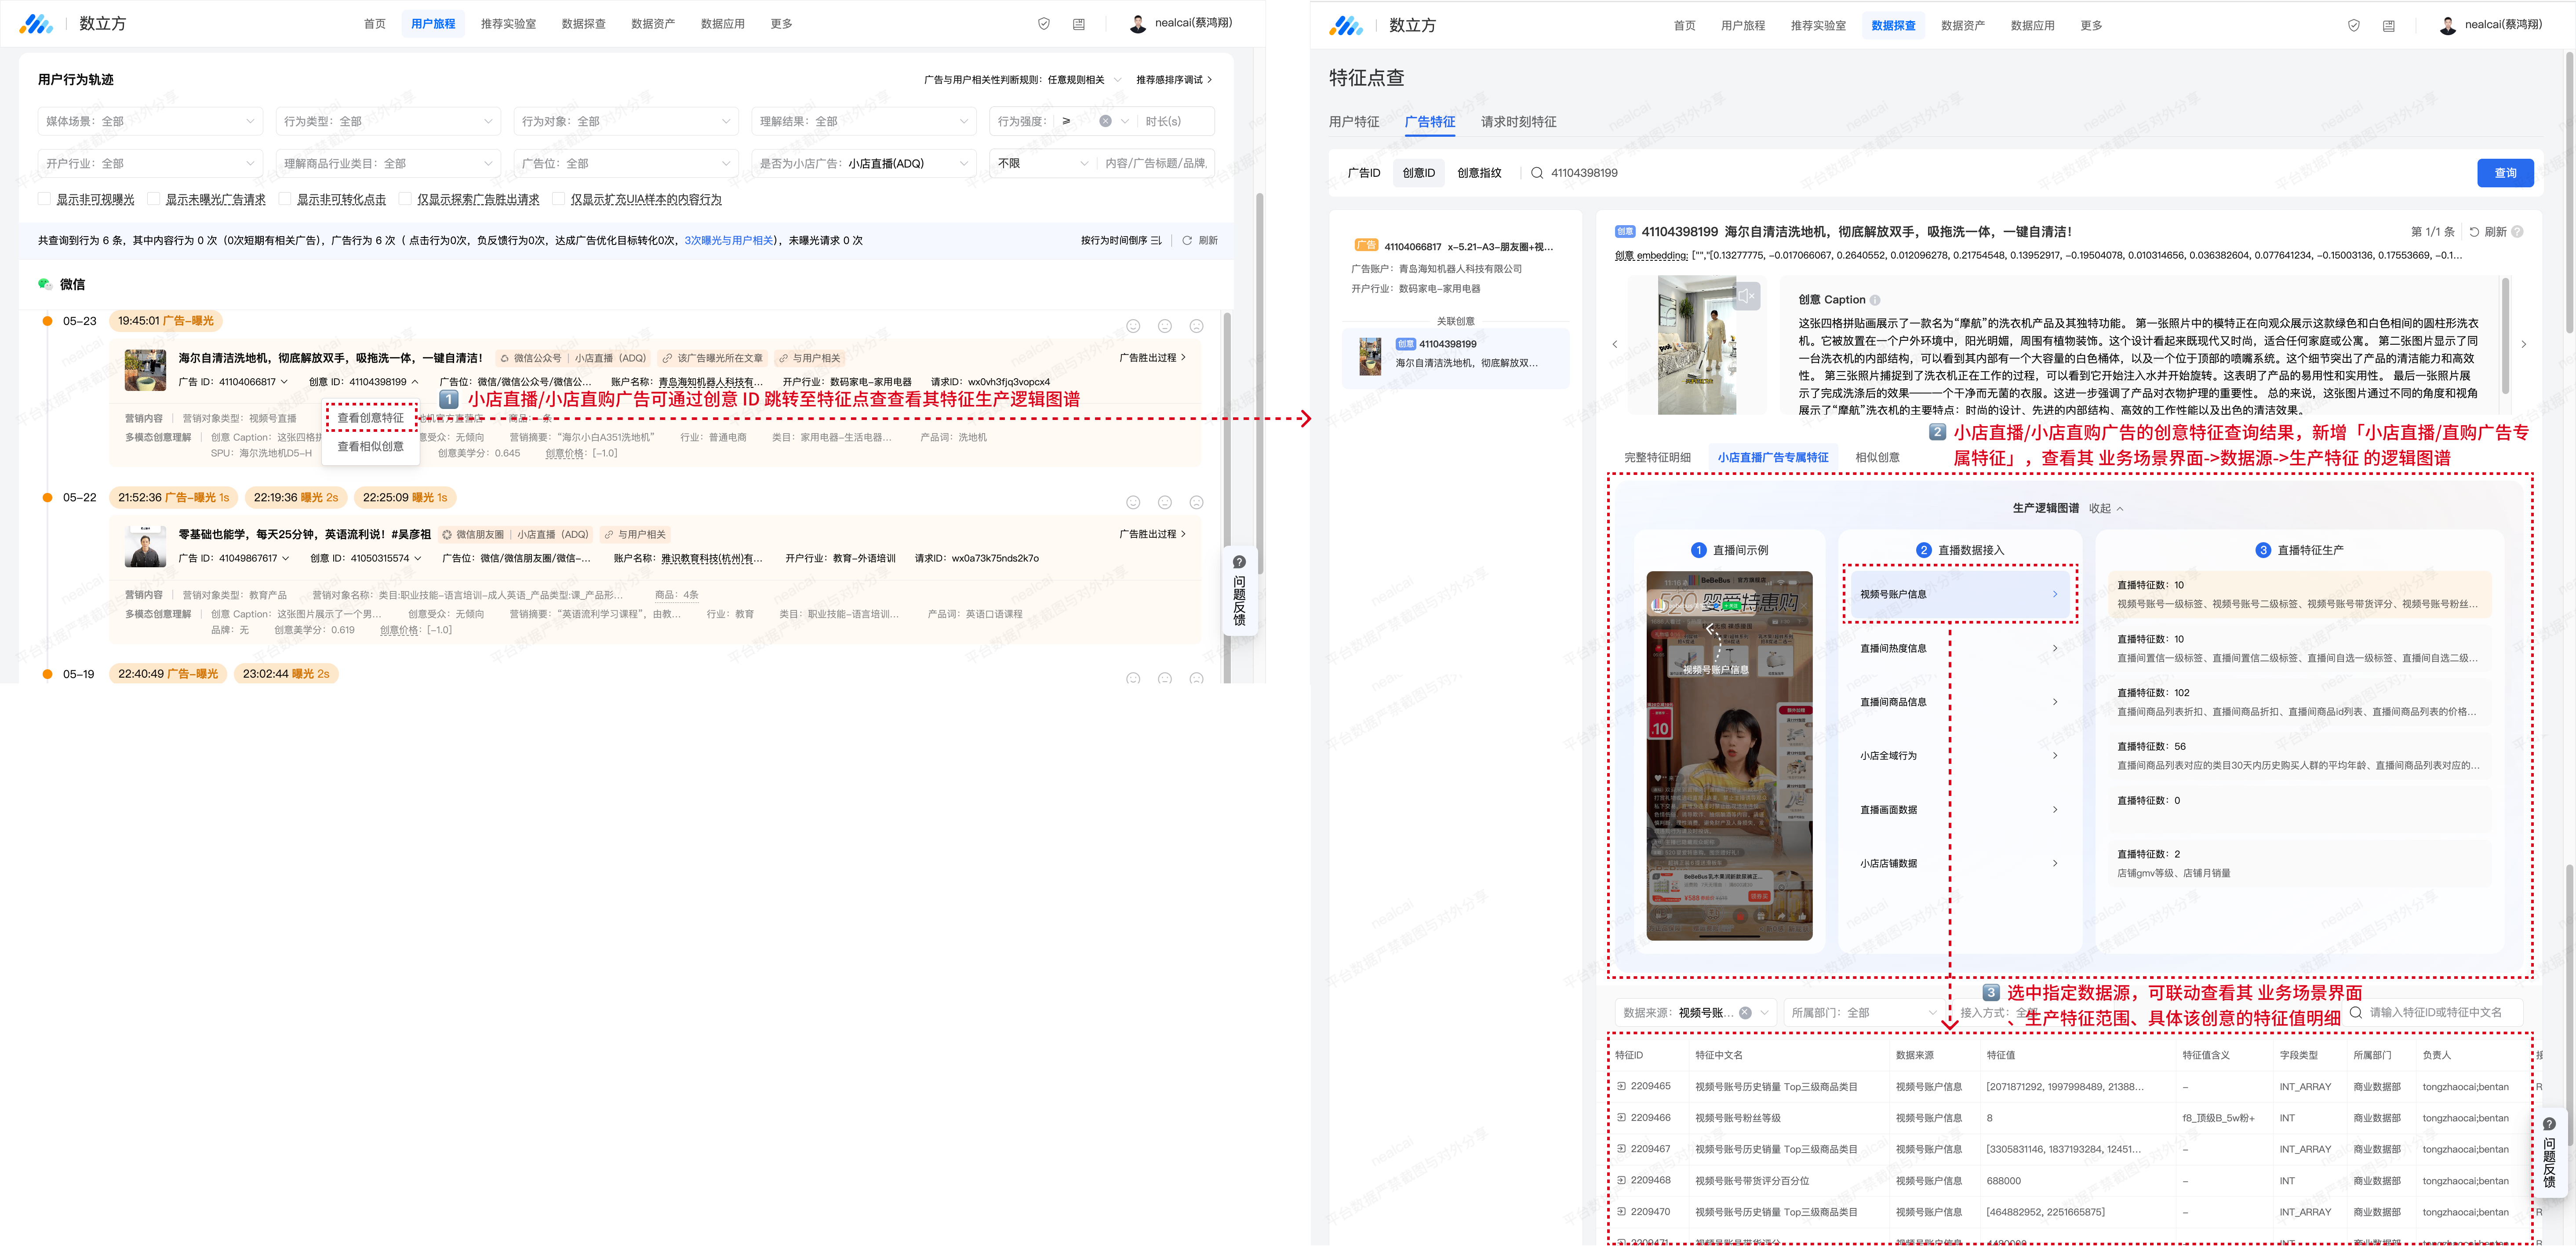Click the 问题反馈 help icon on left page

coord(1239,562)
